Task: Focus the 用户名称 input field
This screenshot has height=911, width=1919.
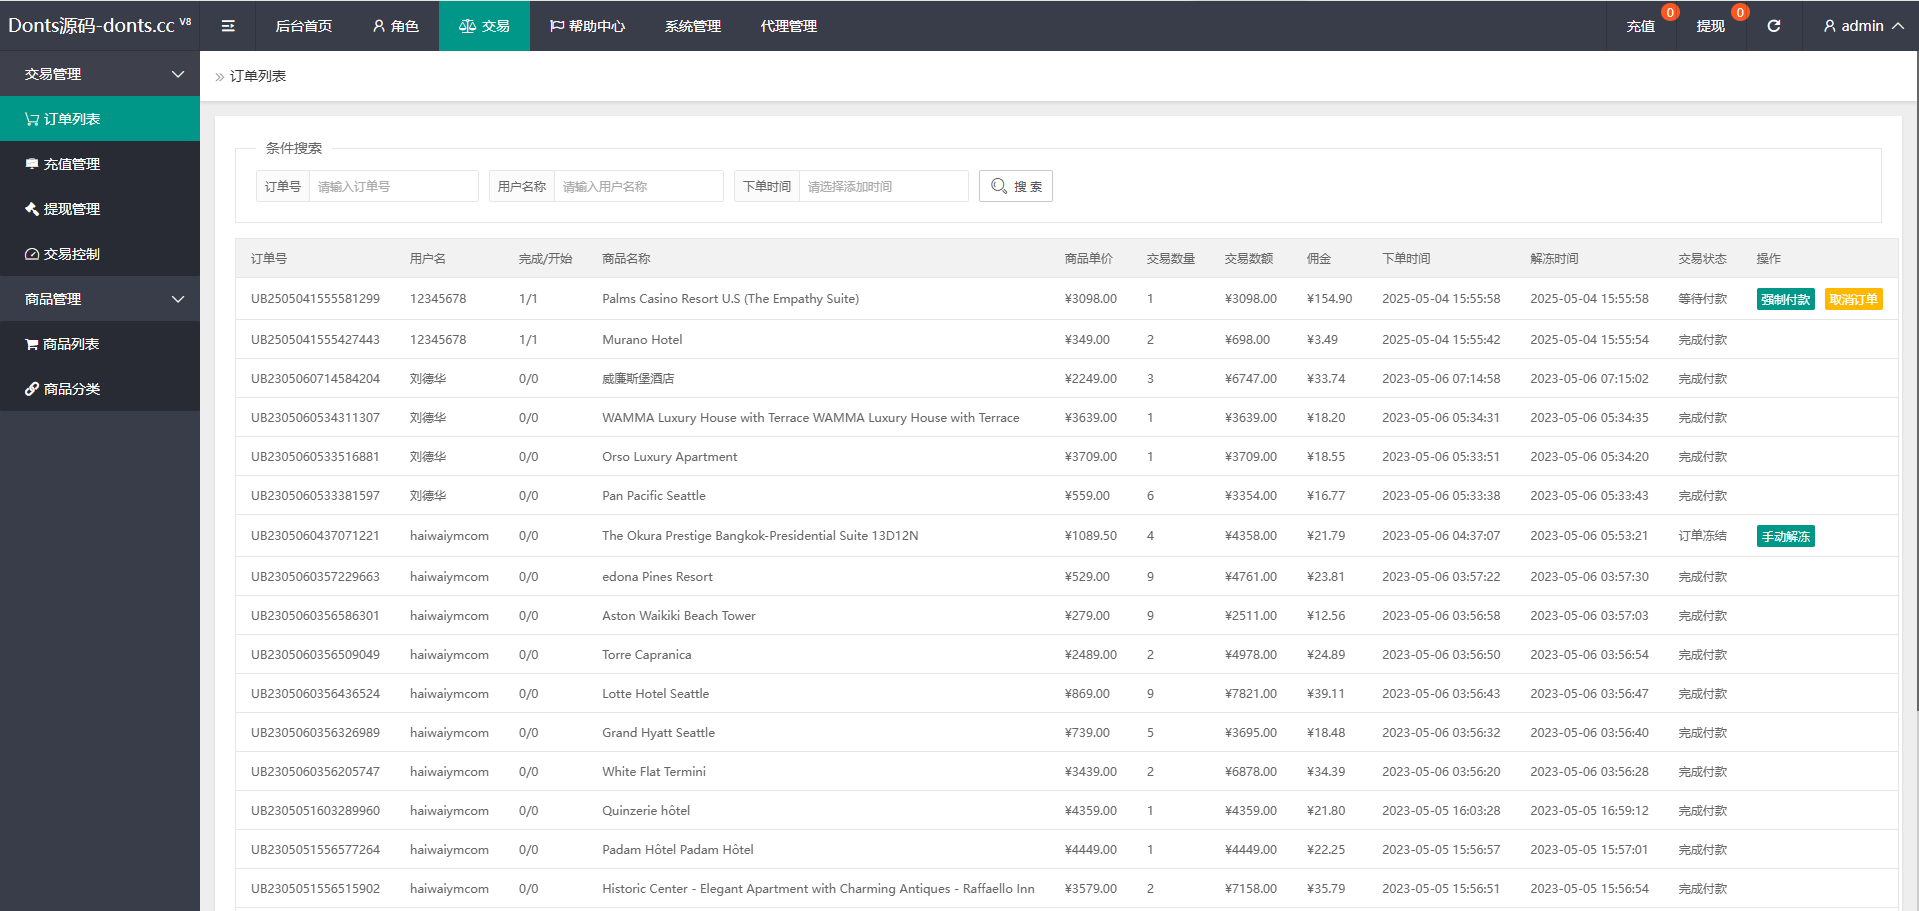Action: tap(639, 186)
